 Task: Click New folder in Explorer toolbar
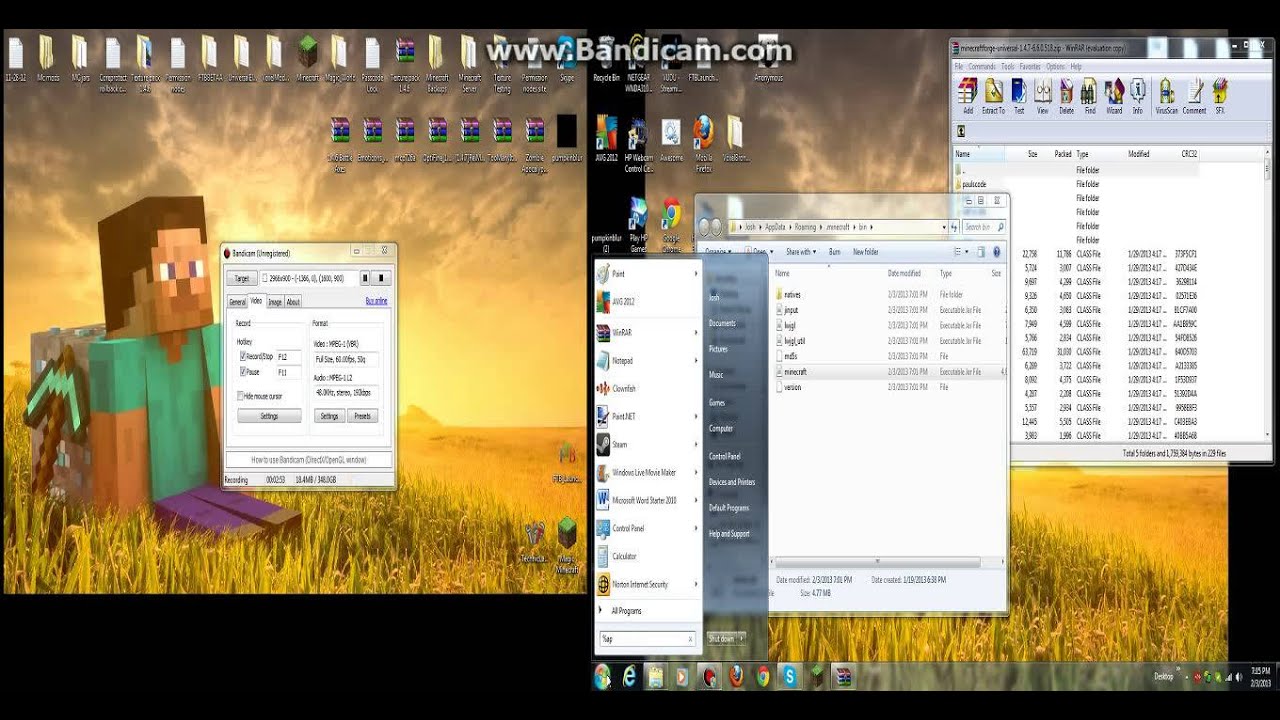[x=865, y=252]
